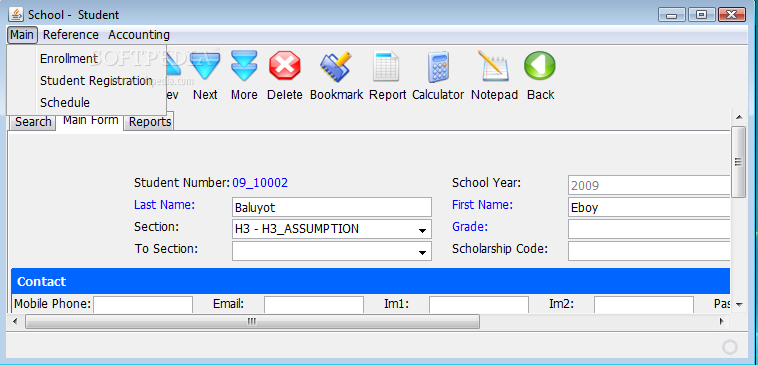Expand the Section dropdown

422,230
